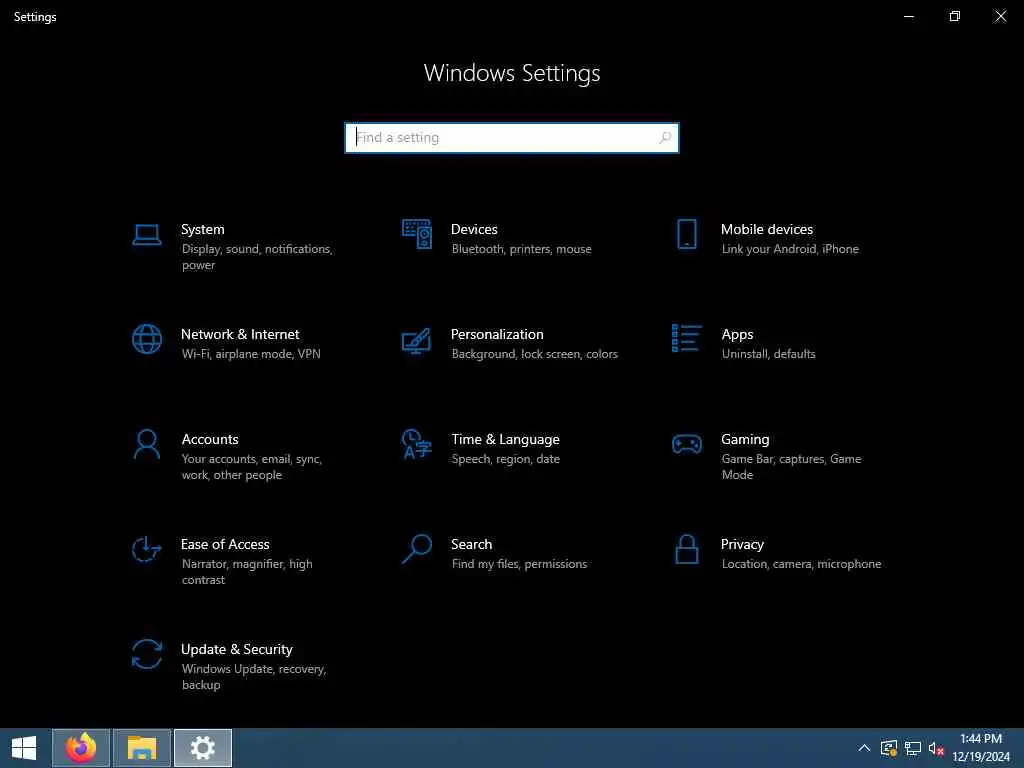Open the Search magnifying glass category icon
This screenshot has height=768, width=1024.
coord(417,549)
